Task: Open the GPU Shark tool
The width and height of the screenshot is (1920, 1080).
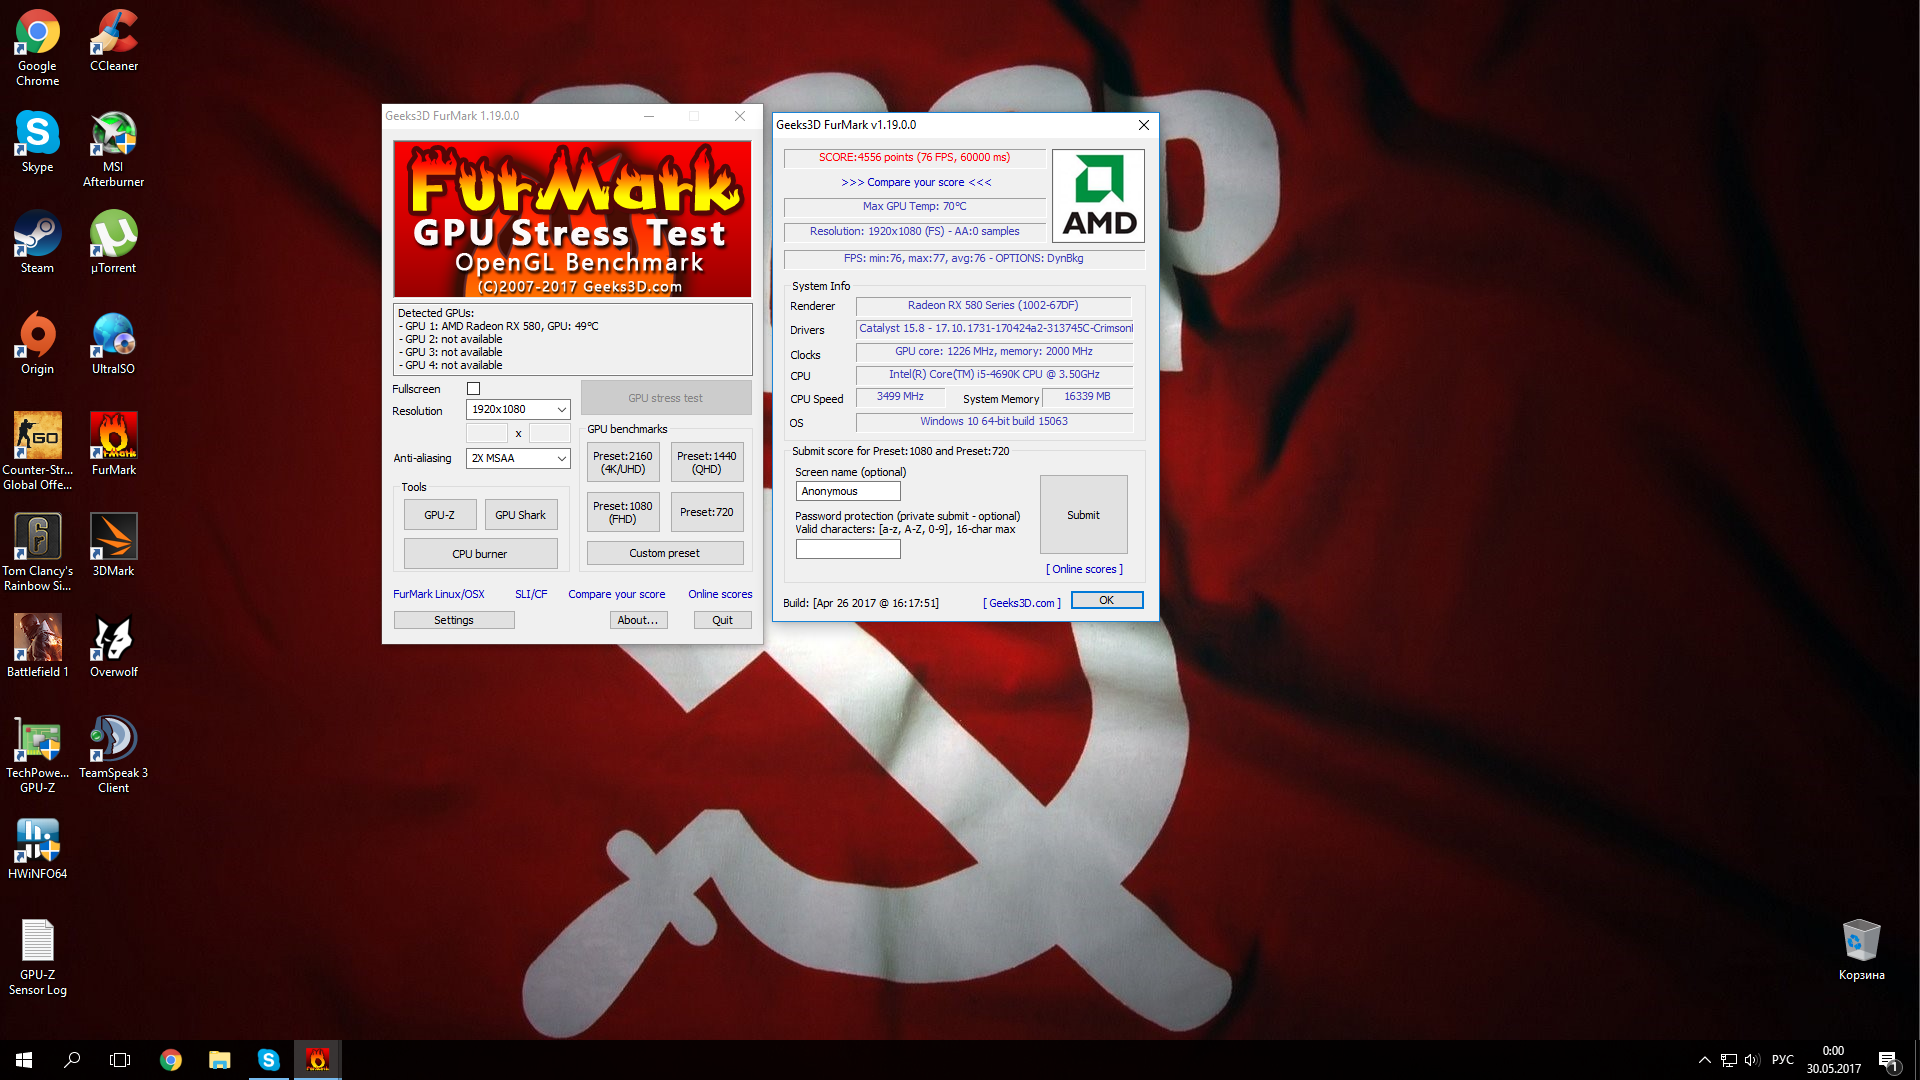Action: pyautogui.click(x=520, y=515)
